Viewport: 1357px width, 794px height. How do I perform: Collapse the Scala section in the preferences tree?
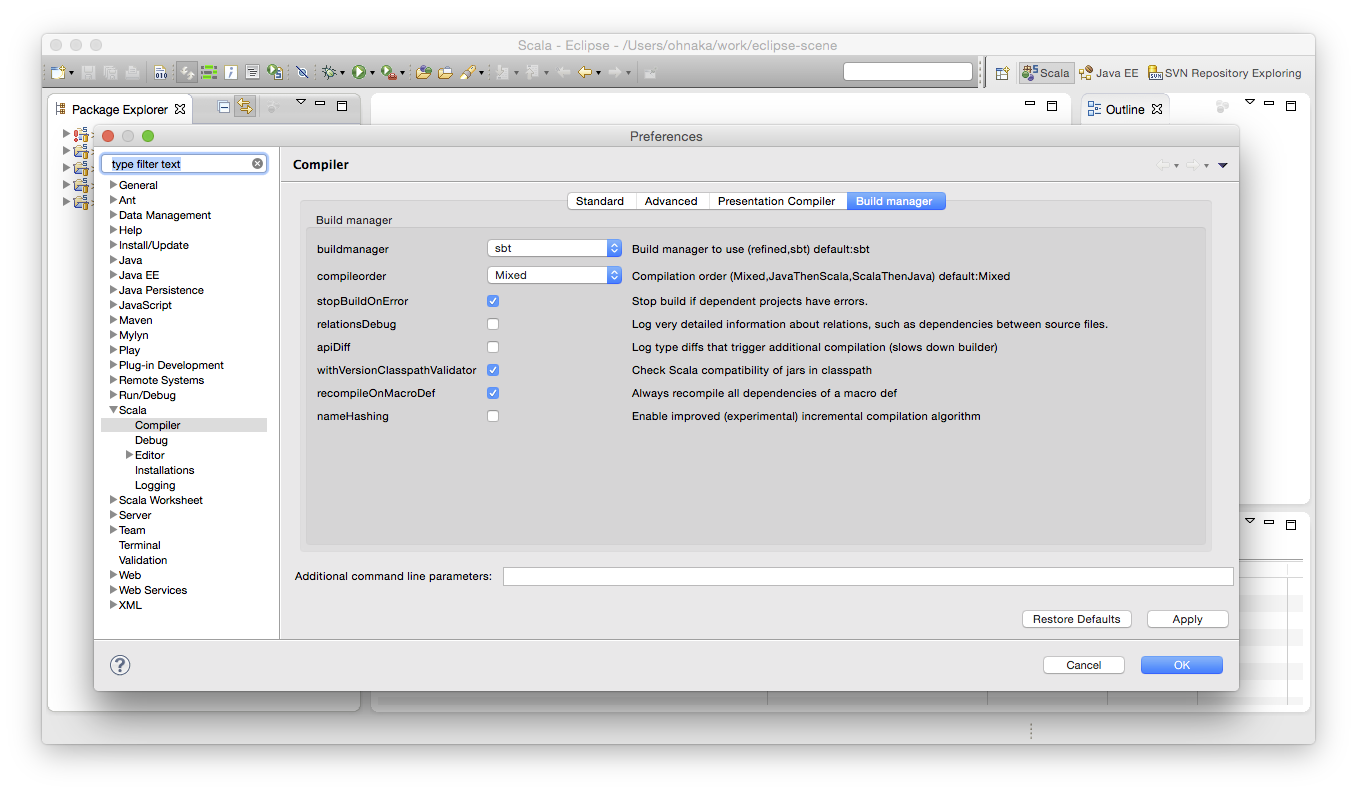[115, 410]
